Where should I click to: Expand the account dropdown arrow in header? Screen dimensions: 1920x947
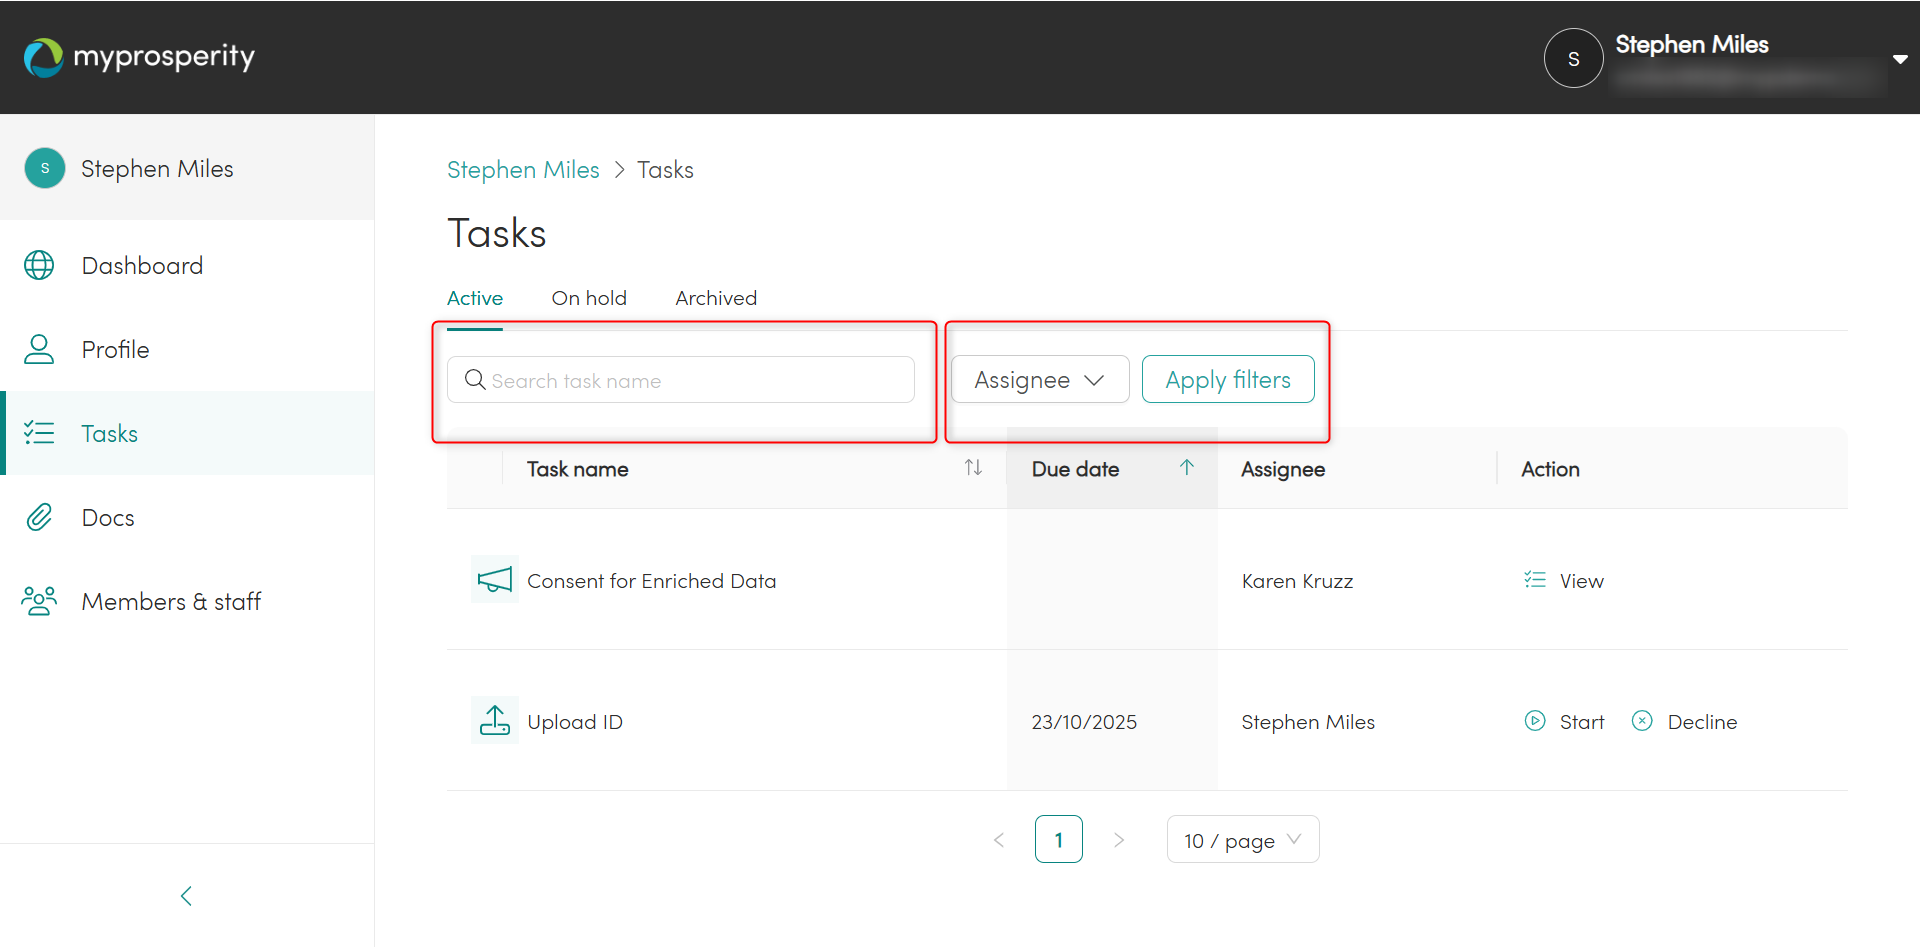pos(1900,59)
